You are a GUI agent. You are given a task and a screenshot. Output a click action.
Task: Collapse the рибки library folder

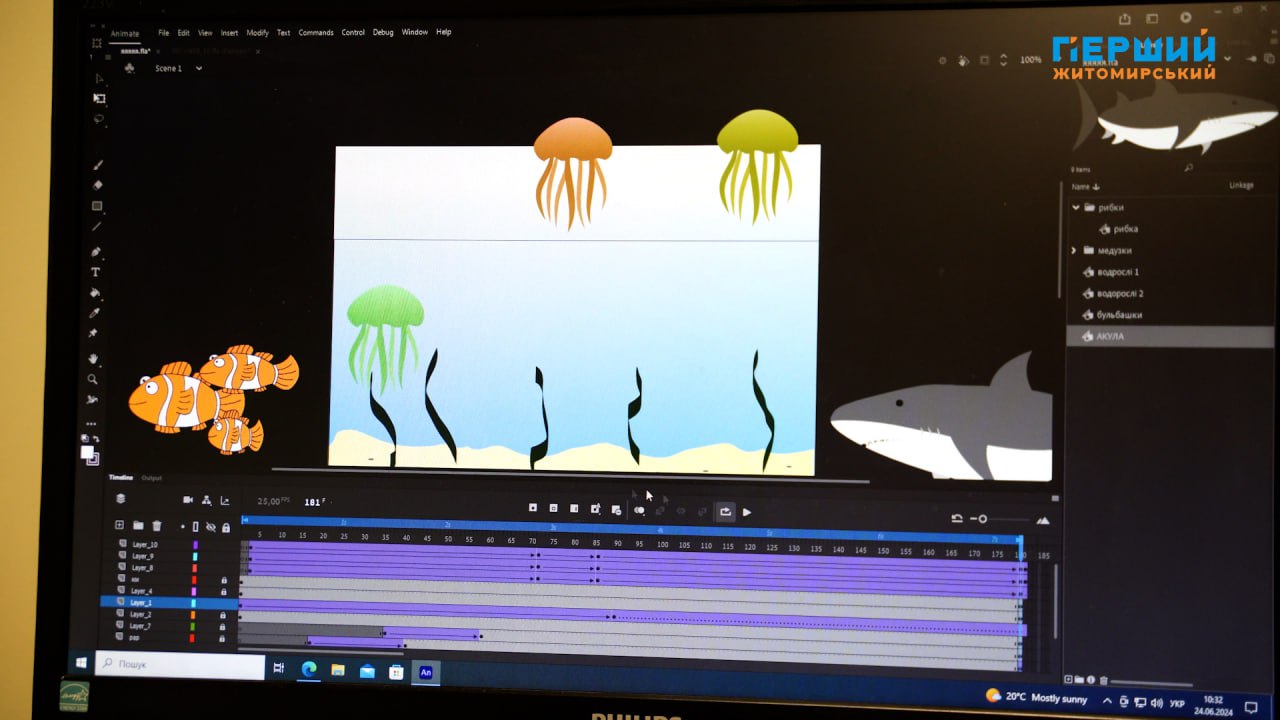point(1076,208)
